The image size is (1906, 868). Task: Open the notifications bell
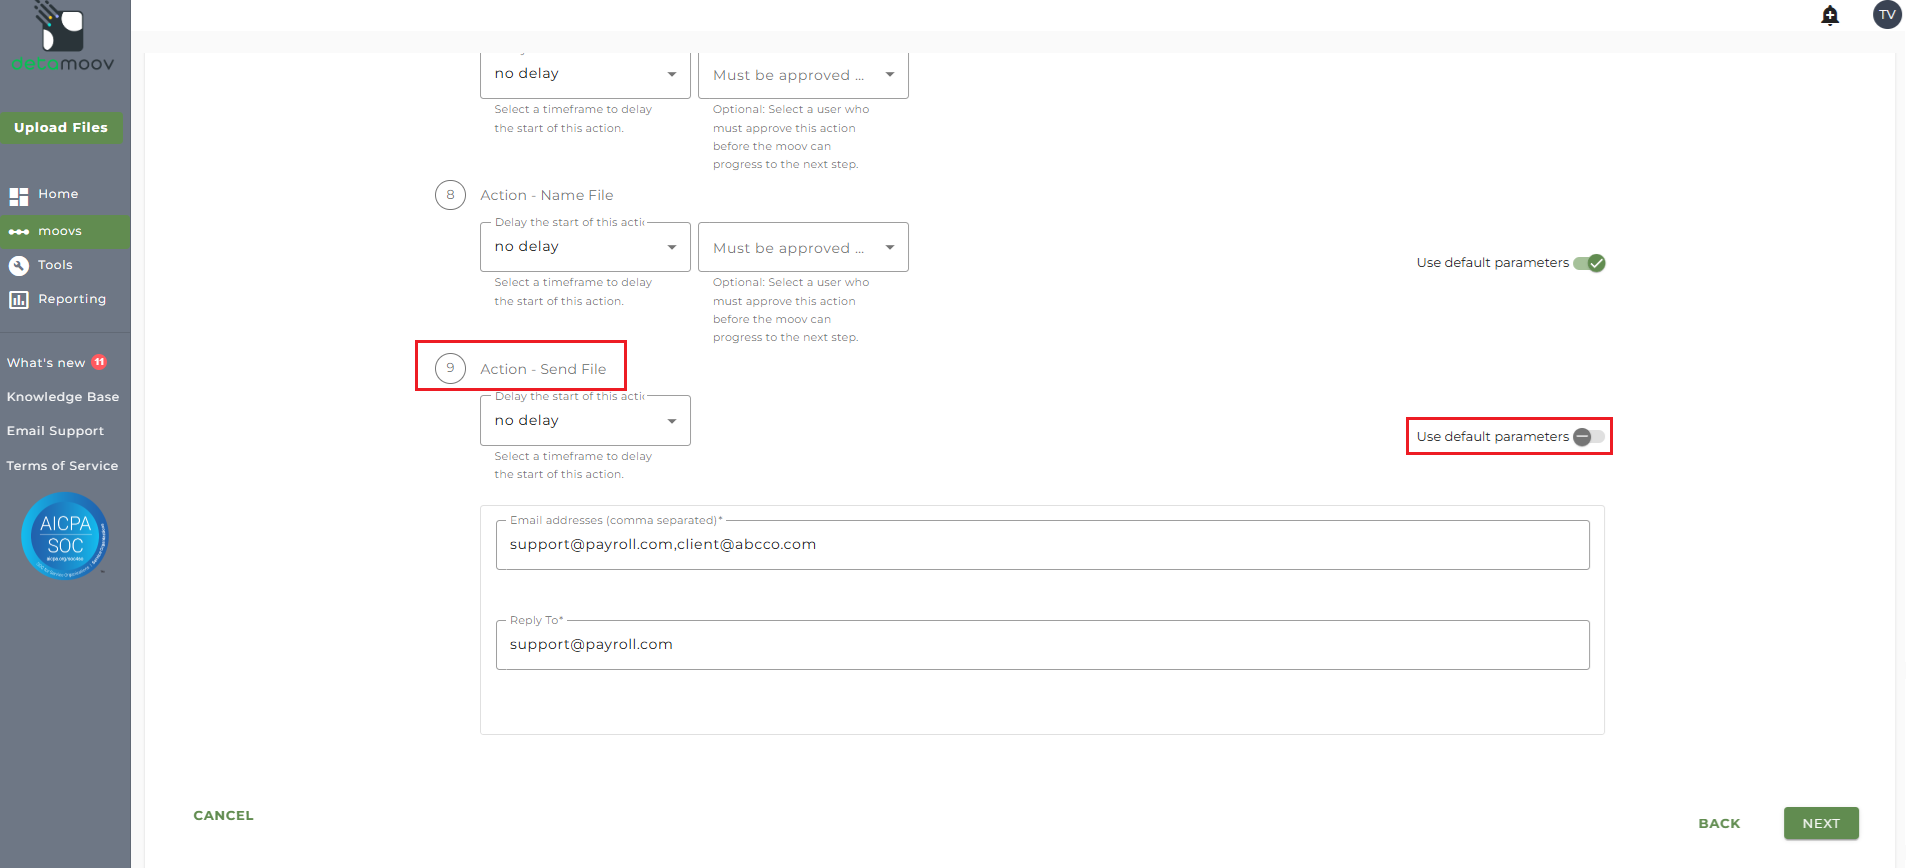(x=1830, y=15)
